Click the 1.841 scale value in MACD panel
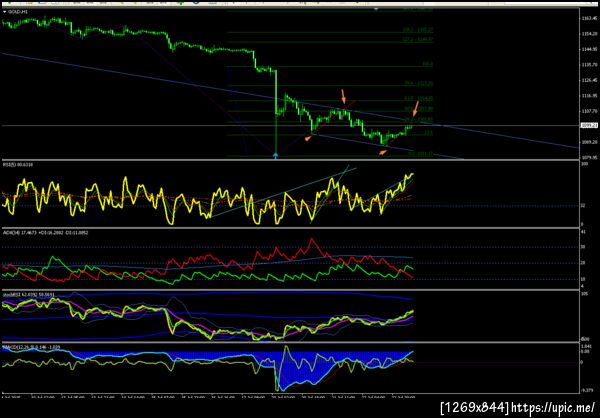The width and height of the screenshot is (600, 418). (586, 346)
